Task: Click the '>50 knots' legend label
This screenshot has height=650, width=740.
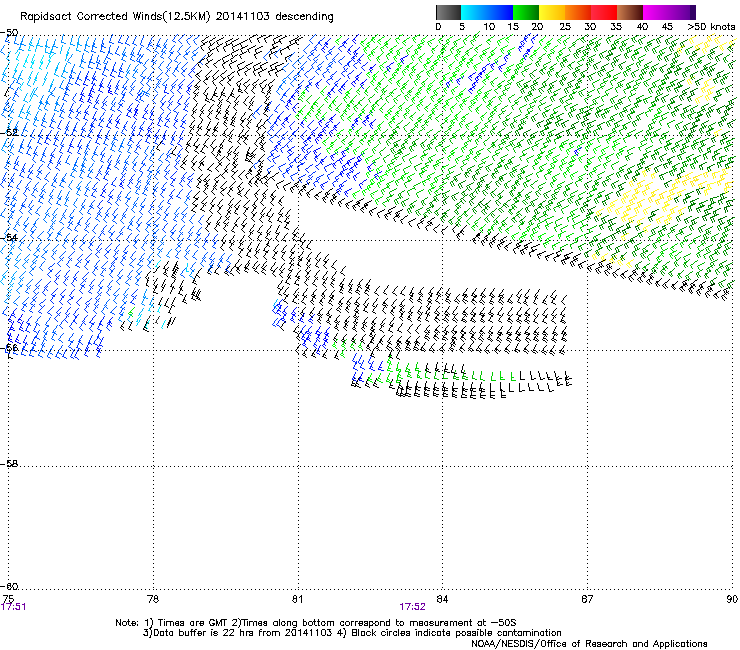Action: click(711, 27)
